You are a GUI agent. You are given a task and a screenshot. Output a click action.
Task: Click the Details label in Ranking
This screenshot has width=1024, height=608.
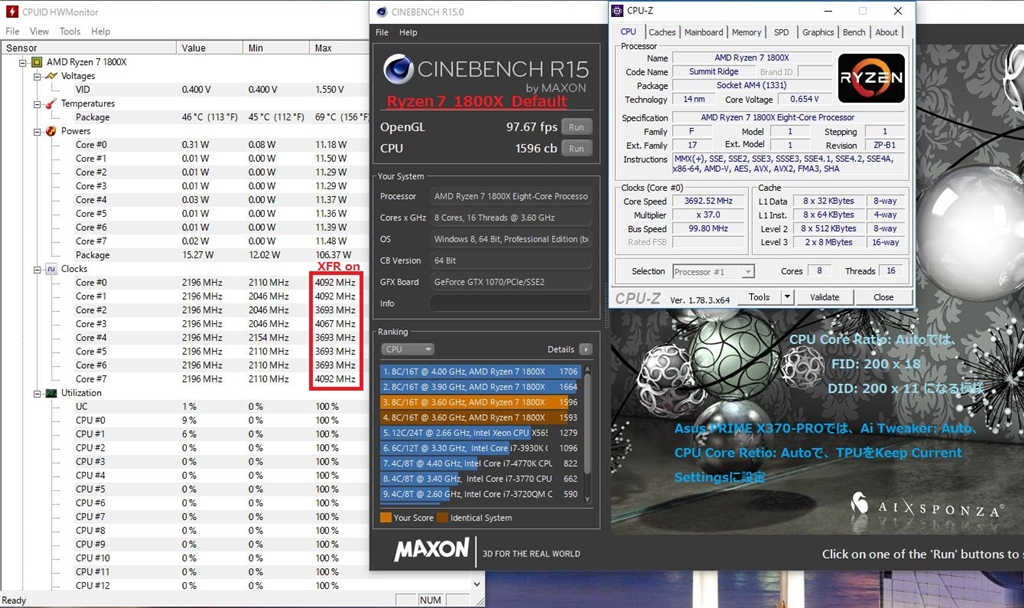[x=561, y=349]
